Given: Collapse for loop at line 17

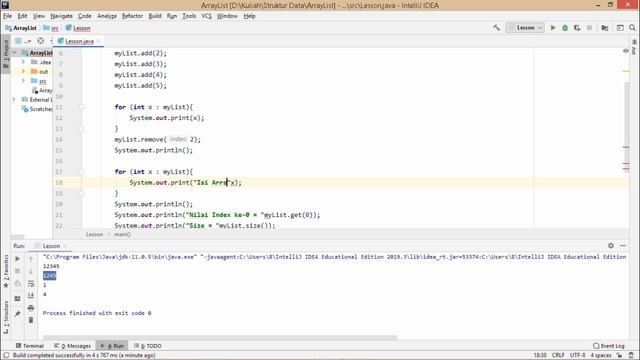Looking at the screenshot, I should 82,172.
